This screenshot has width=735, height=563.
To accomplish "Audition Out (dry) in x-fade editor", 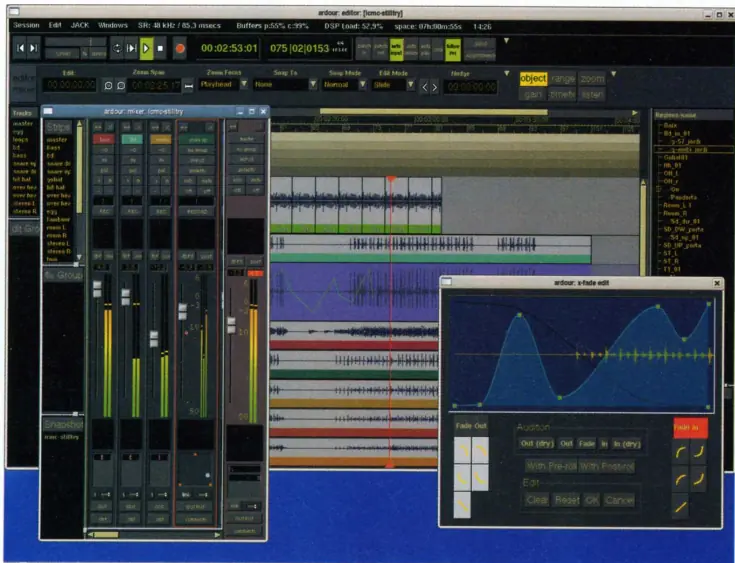I will pos(537,443).
